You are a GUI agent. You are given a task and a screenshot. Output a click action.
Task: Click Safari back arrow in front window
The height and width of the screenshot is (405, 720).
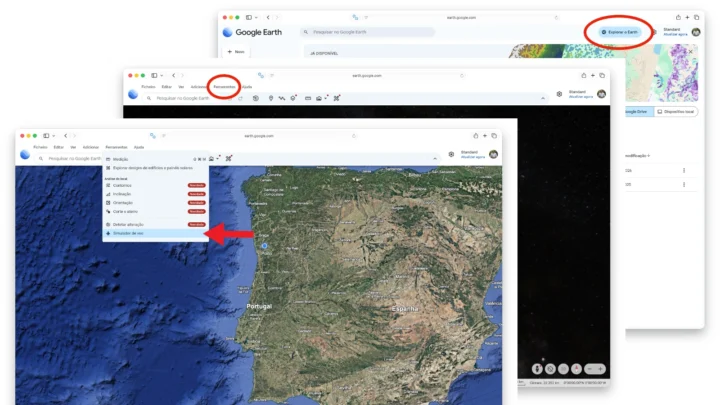click(x=66, y=136)
